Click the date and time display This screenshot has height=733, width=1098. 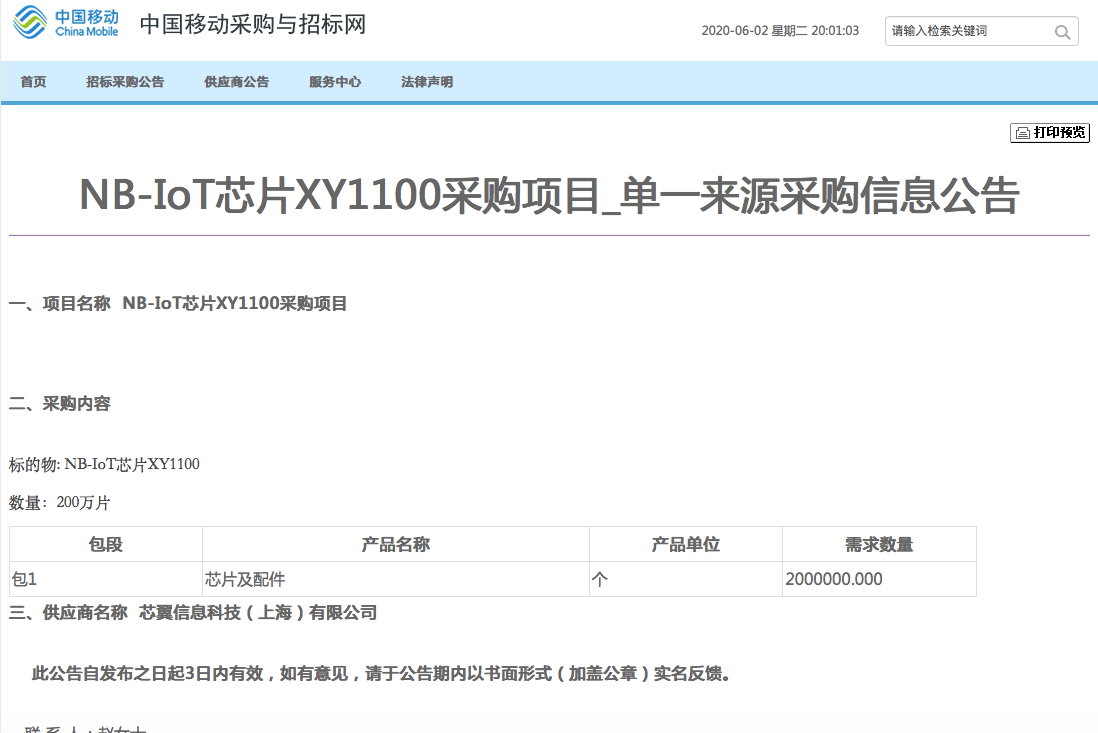tap(780, 31)
